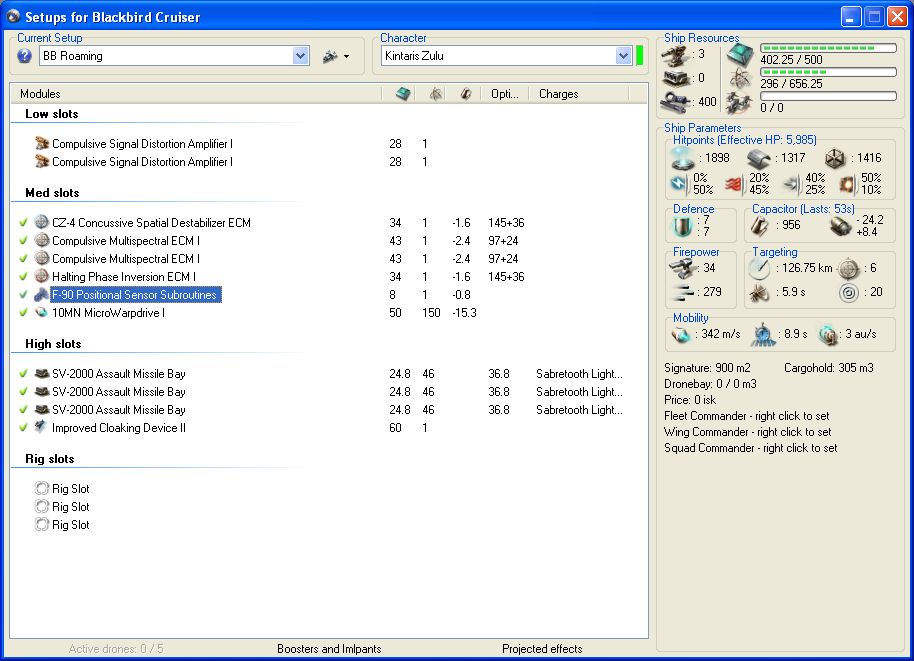Click the Improved Cloaking Device II icon
Image resolution: width=914 pixels, height=661 pixels.
41,427
